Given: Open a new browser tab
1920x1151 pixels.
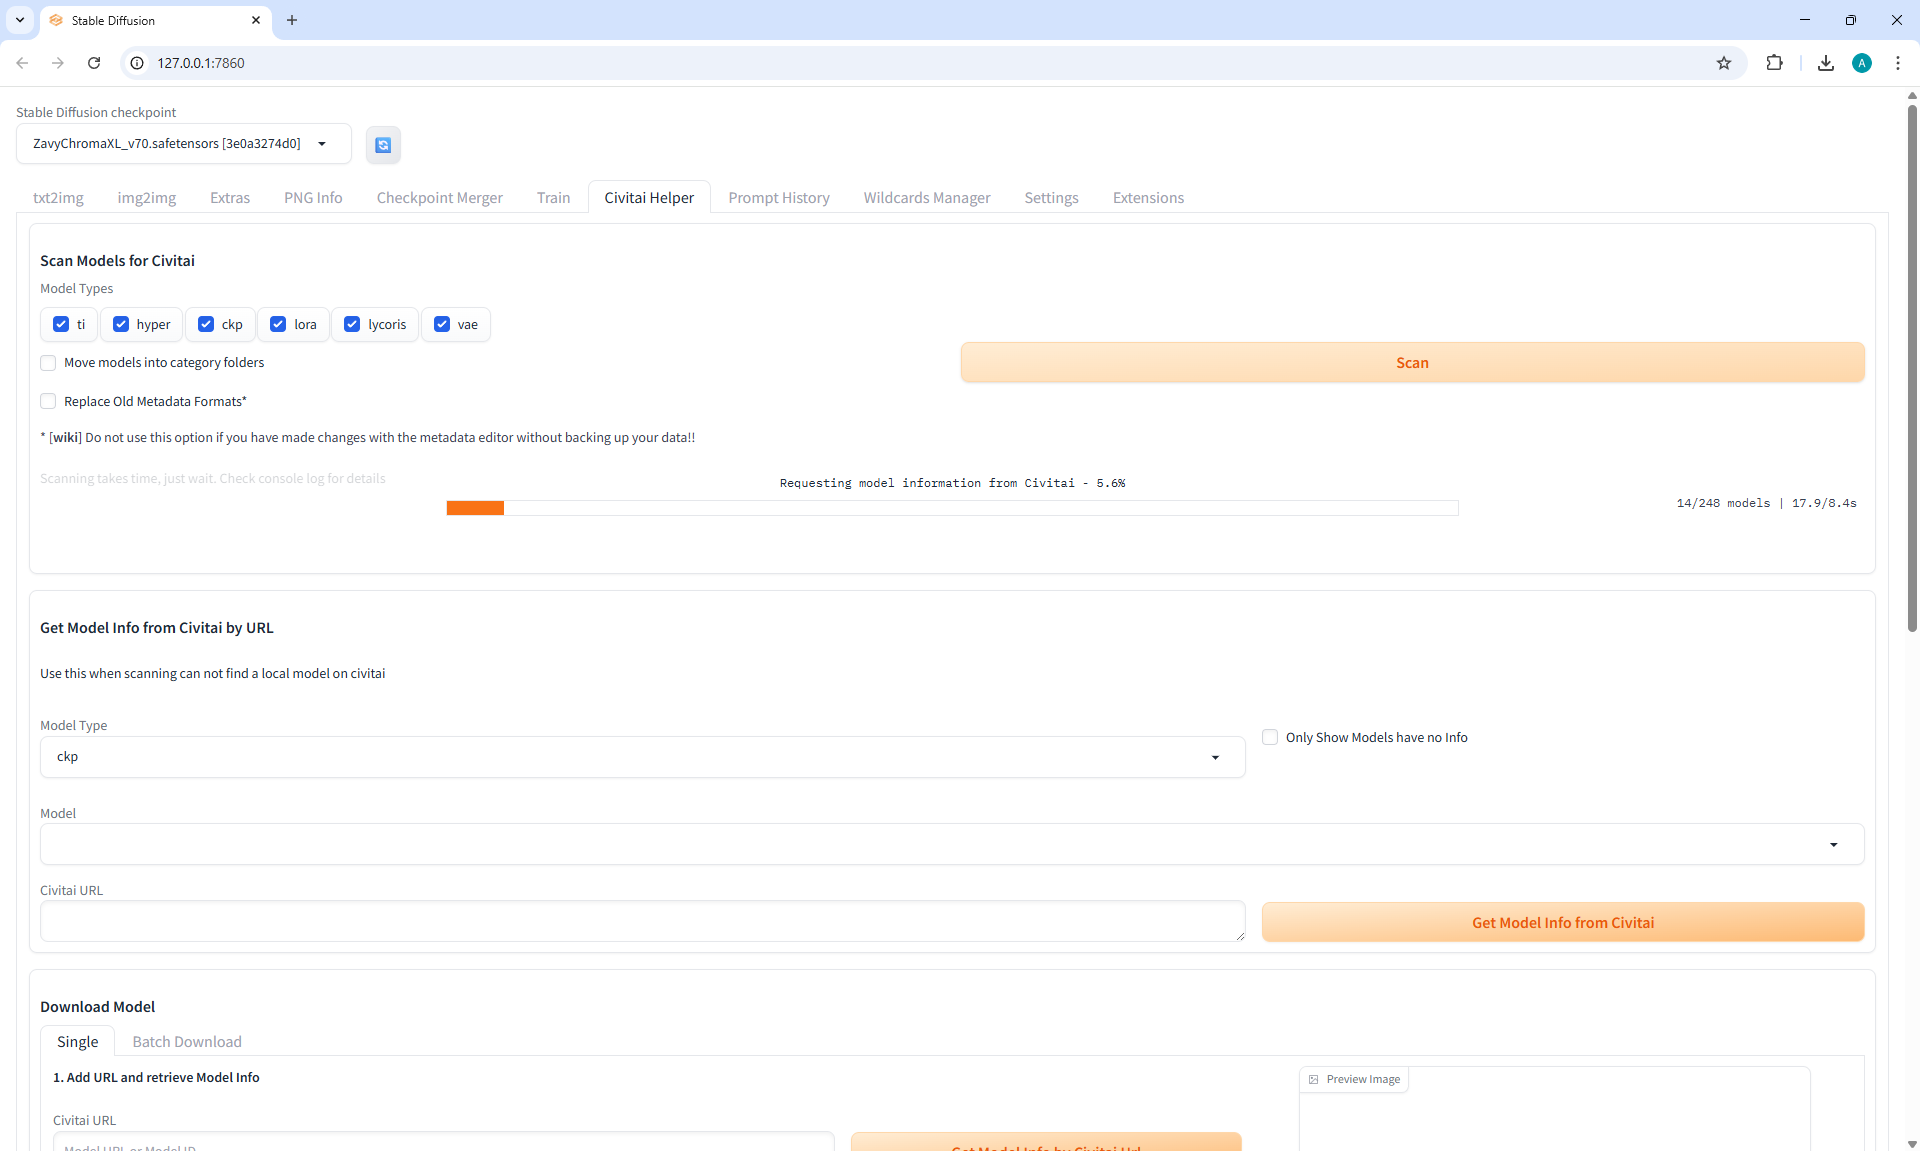Looking at the screenshot, I should pyautogui.click(x=292, y=20).
